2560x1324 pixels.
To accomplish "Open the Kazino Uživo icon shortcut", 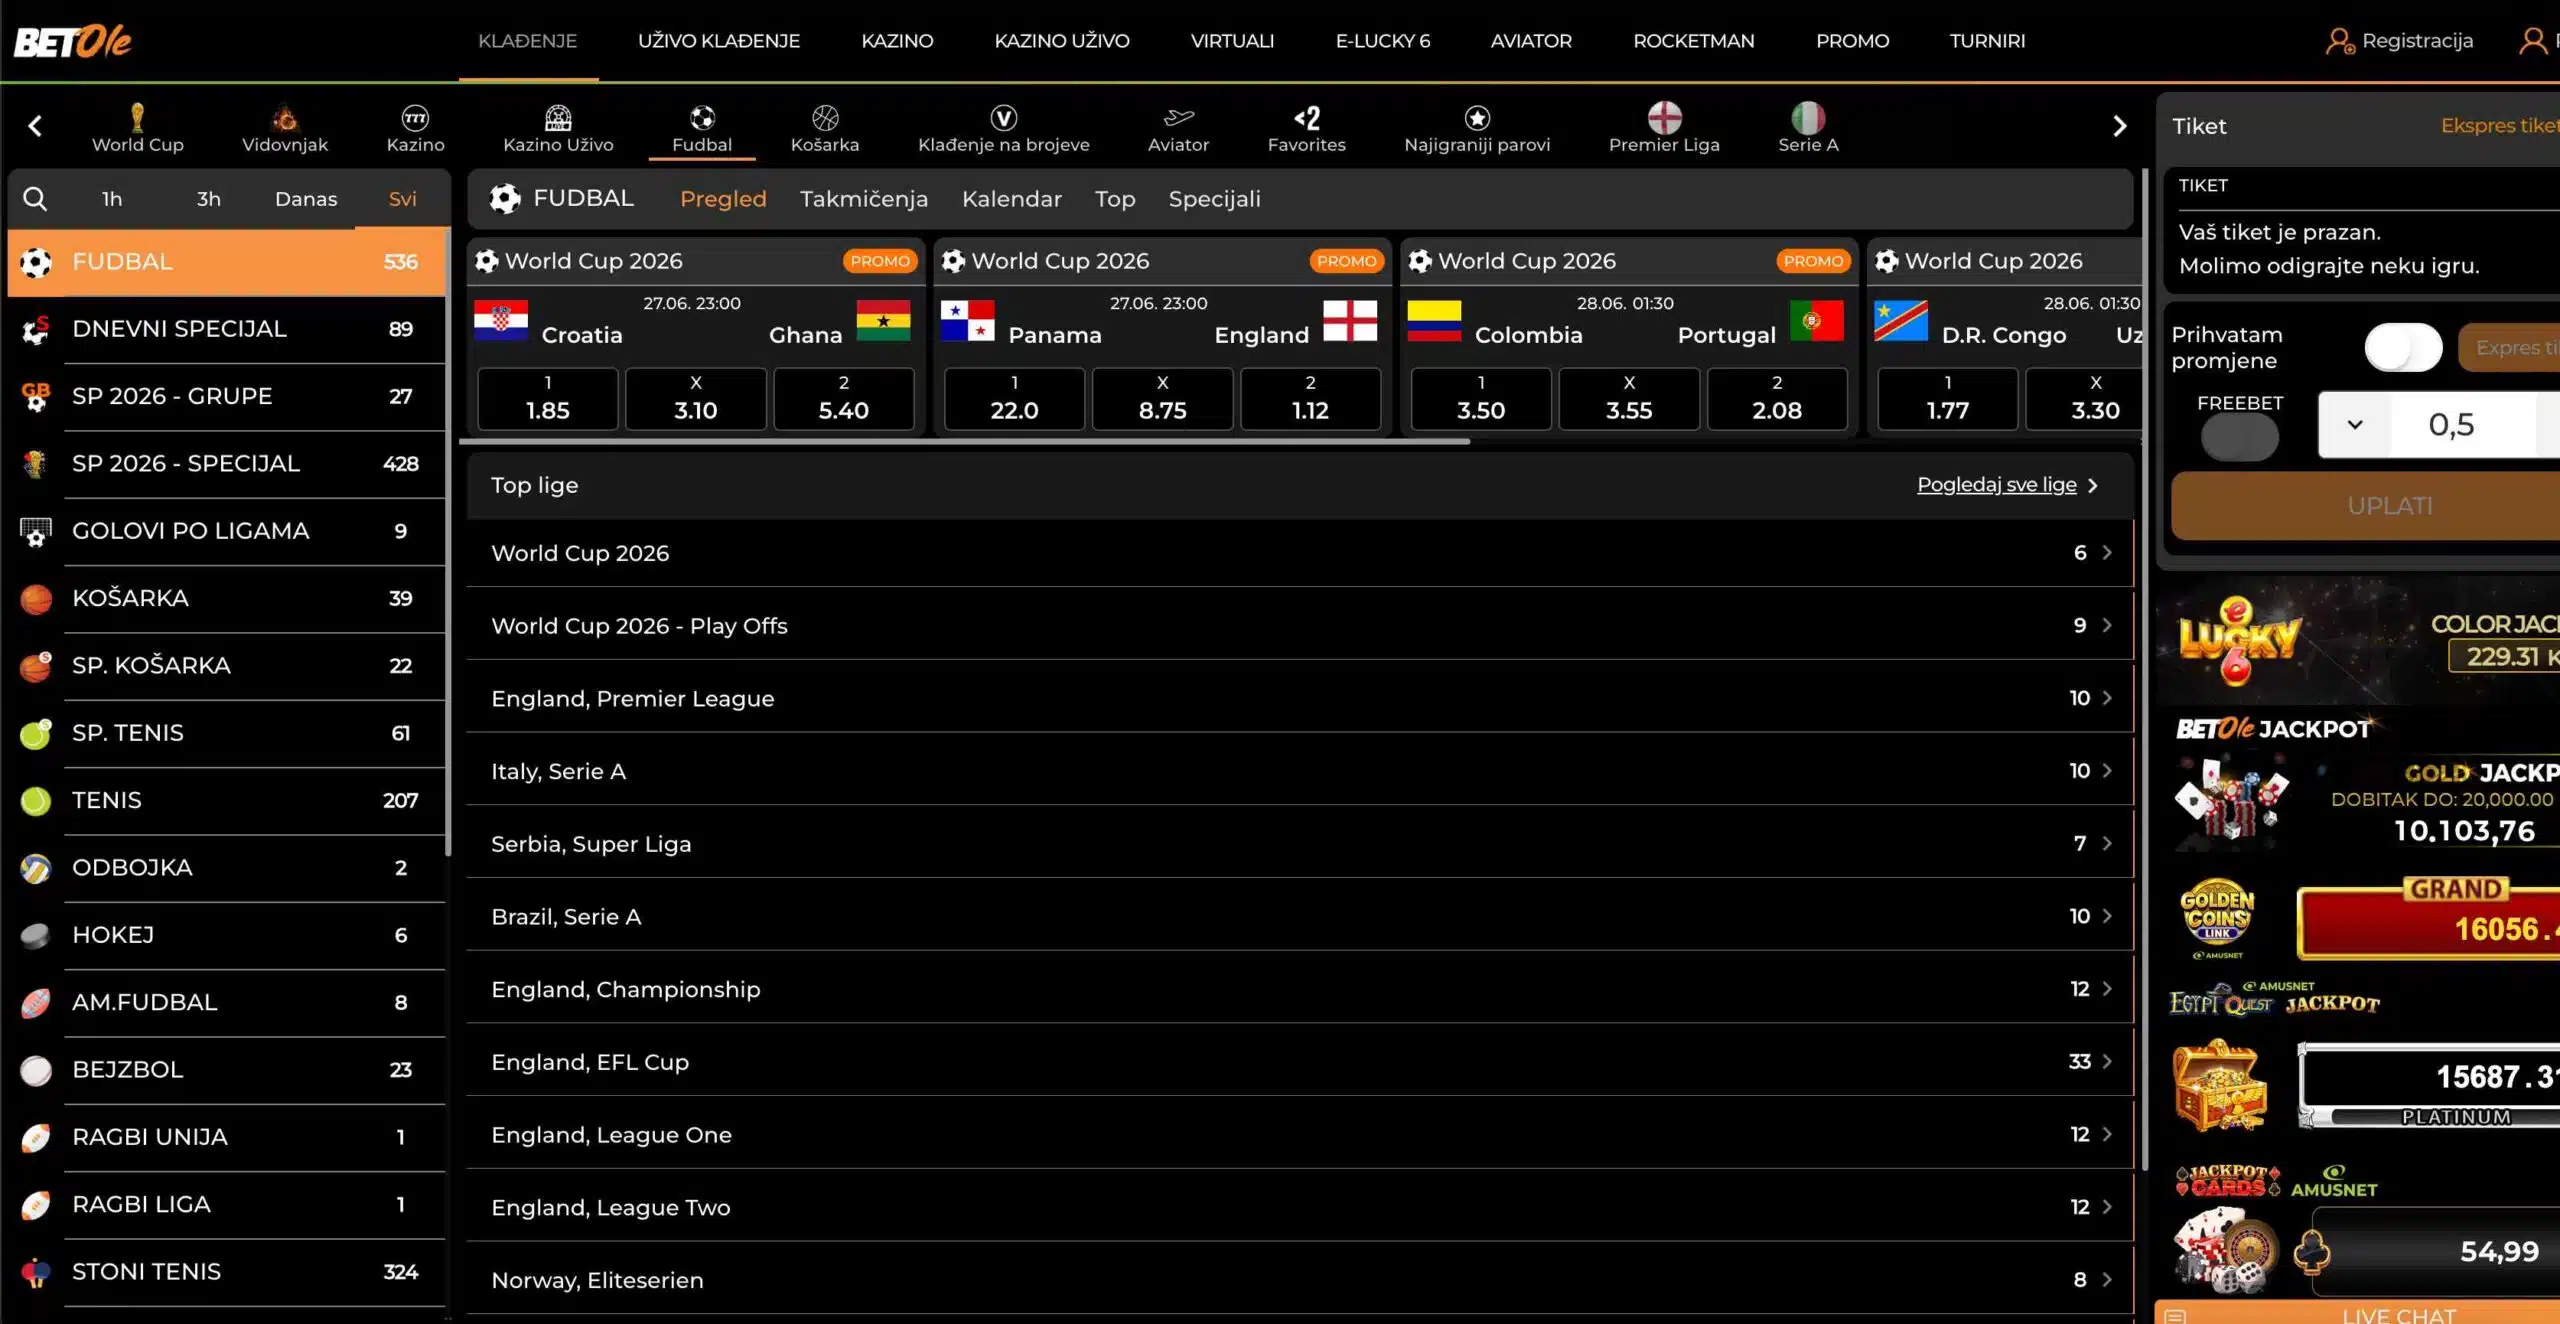I will point(558,117).
